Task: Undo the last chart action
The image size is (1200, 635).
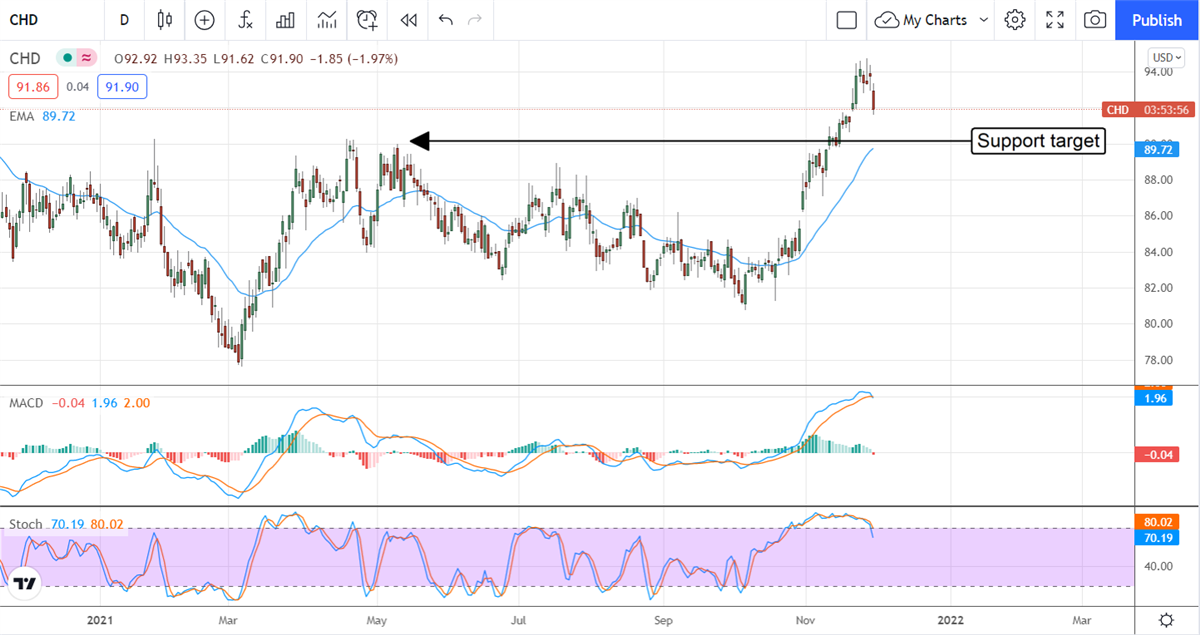Action: coord(445,20)
